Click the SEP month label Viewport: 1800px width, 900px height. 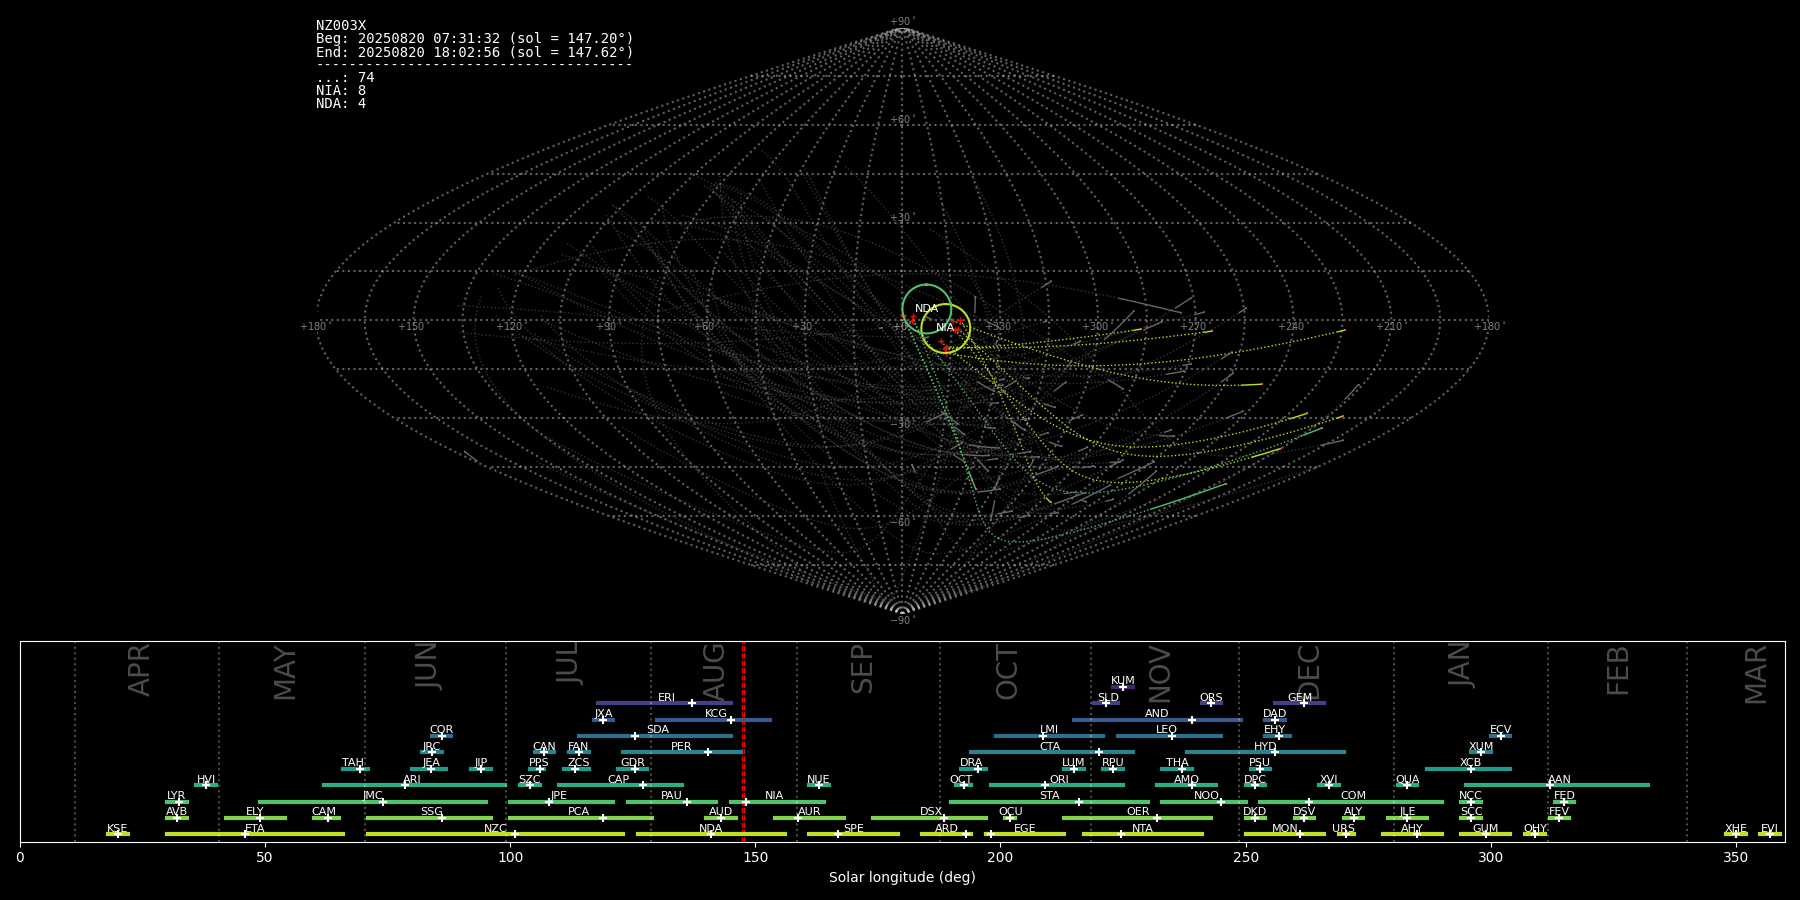(x=862, y=669)
